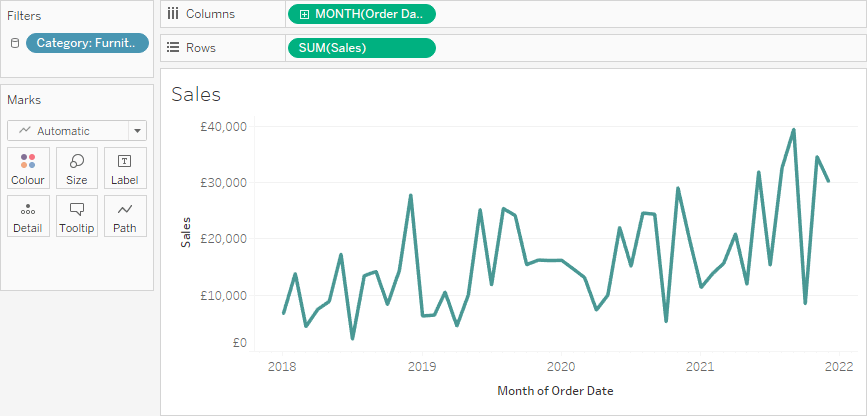Image resolution: width=867 pixels, height=416 pixels.
Task: Click the Detail marks button
Action: (28, 216)
